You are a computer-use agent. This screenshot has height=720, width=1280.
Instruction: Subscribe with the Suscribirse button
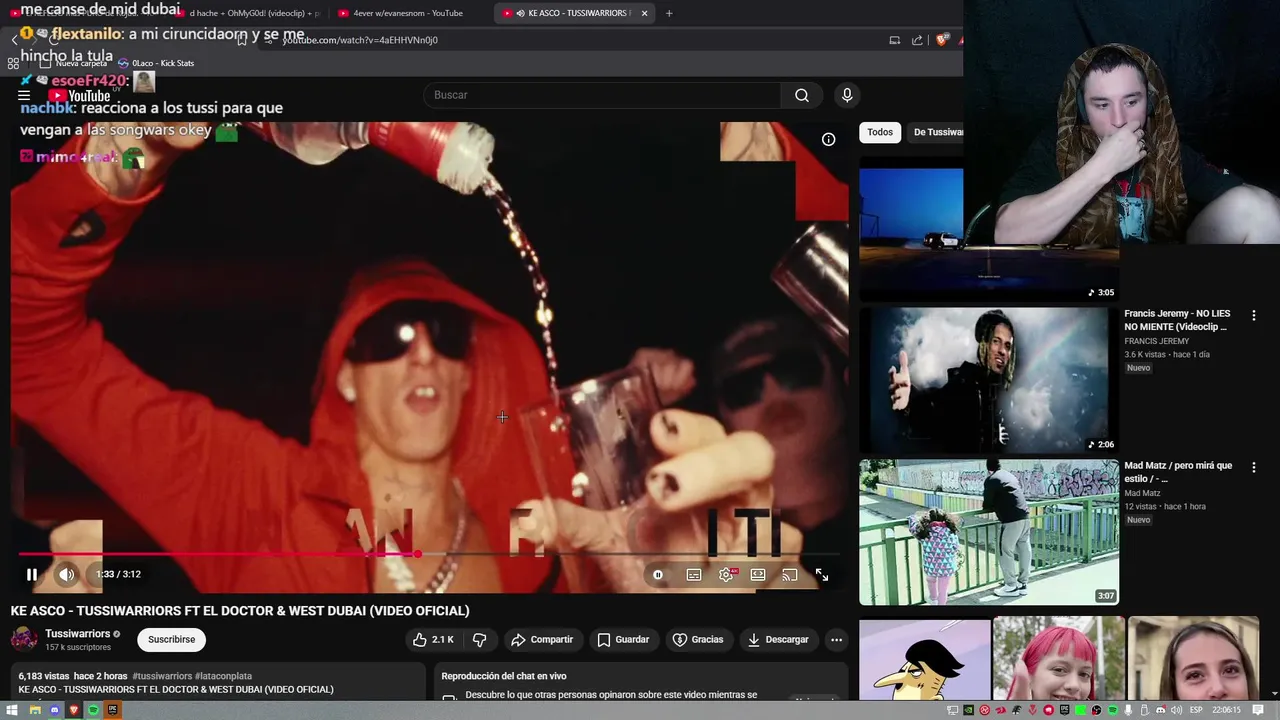(171, 640)
